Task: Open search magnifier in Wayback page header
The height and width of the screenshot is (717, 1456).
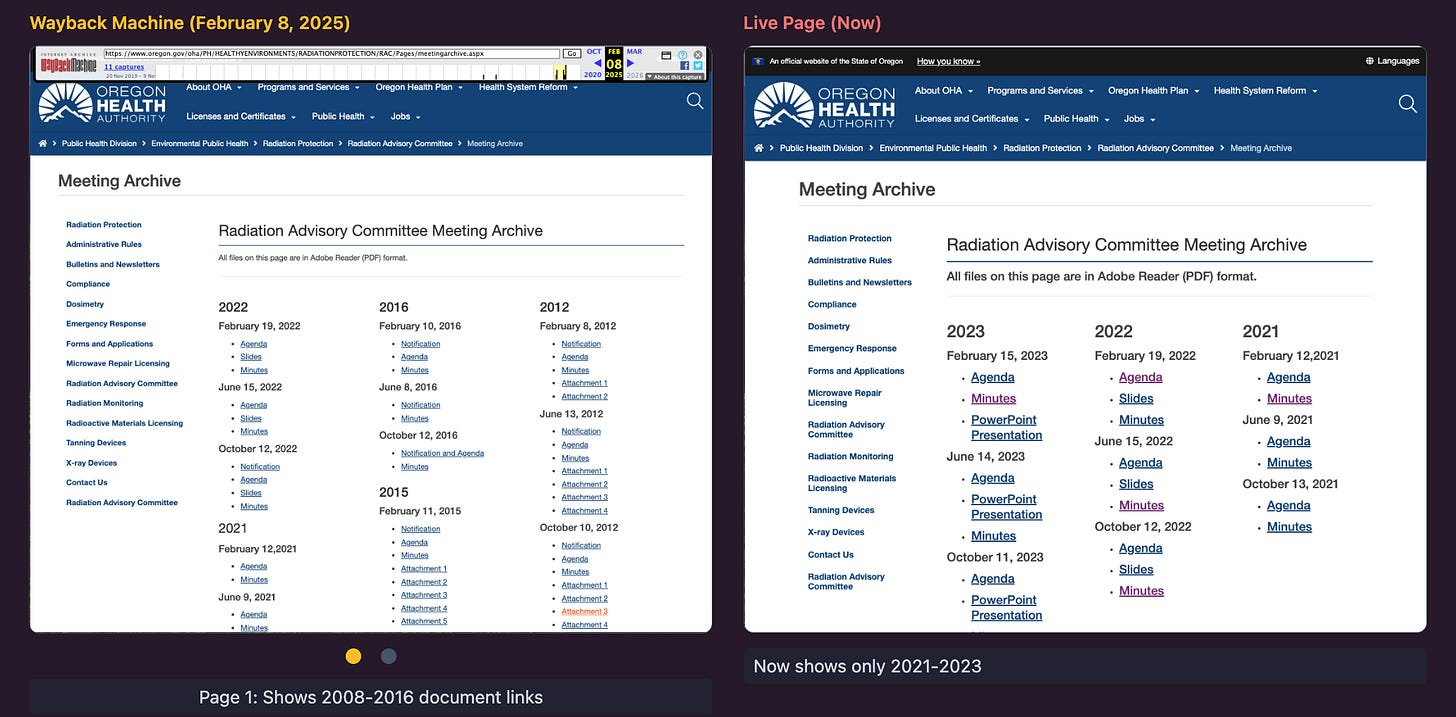Action: [695, 101]
